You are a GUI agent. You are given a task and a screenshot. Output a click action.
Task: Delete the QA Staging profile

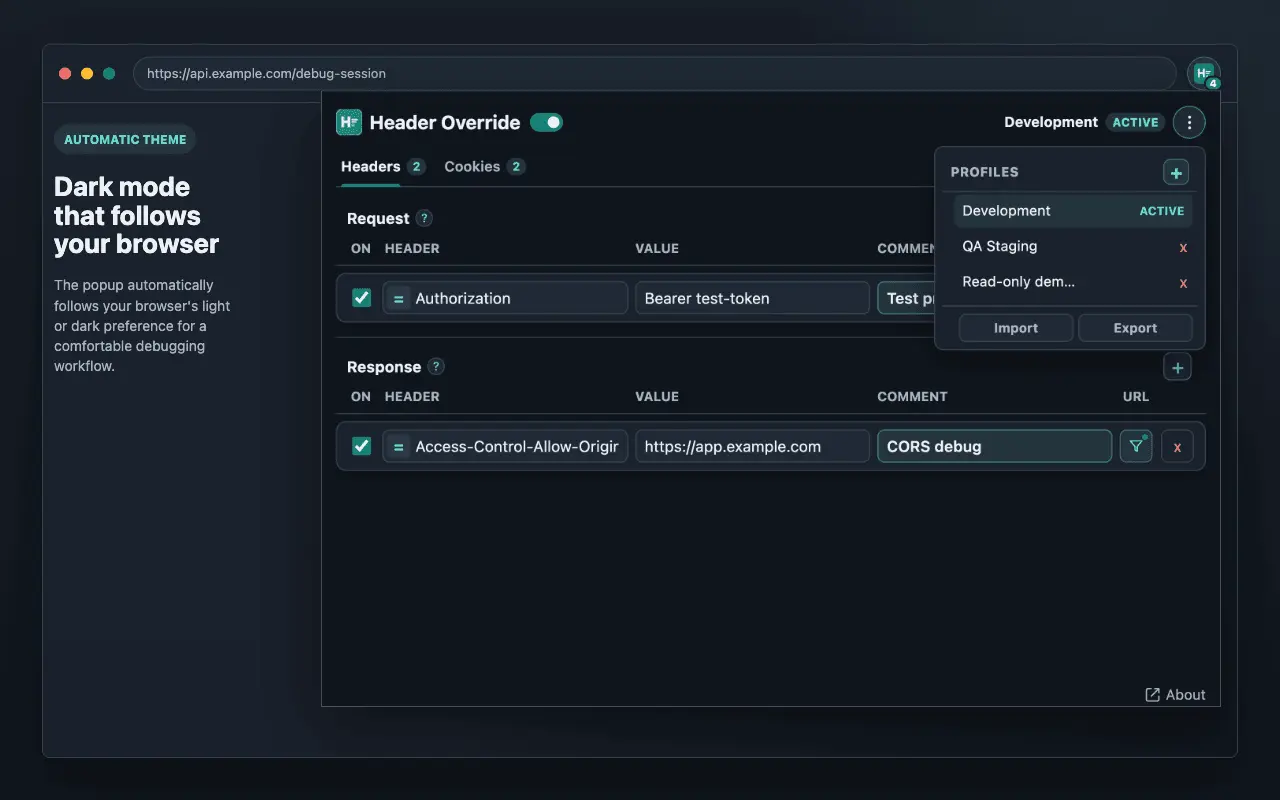pyautogui.click(x=1183, y=247)
